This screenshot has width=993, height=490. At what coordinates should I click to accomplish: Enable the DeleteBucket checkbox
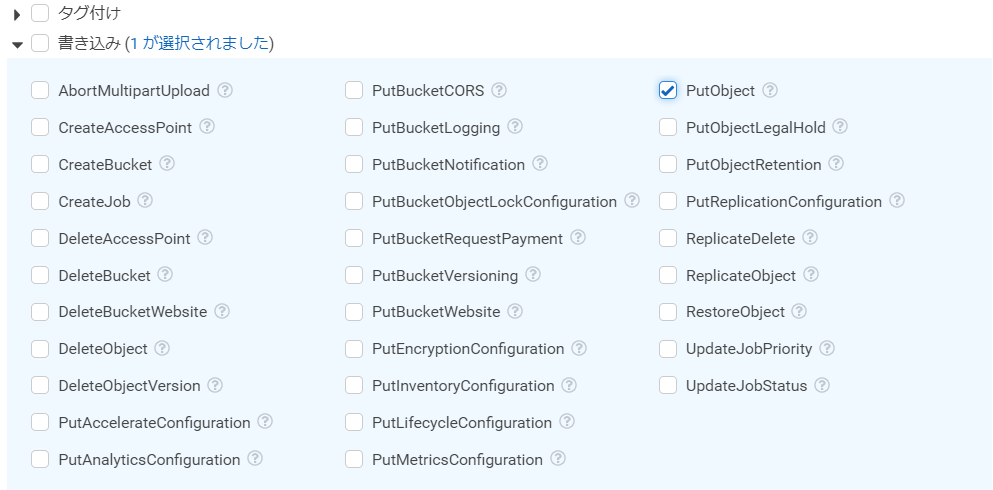(40, 275)
